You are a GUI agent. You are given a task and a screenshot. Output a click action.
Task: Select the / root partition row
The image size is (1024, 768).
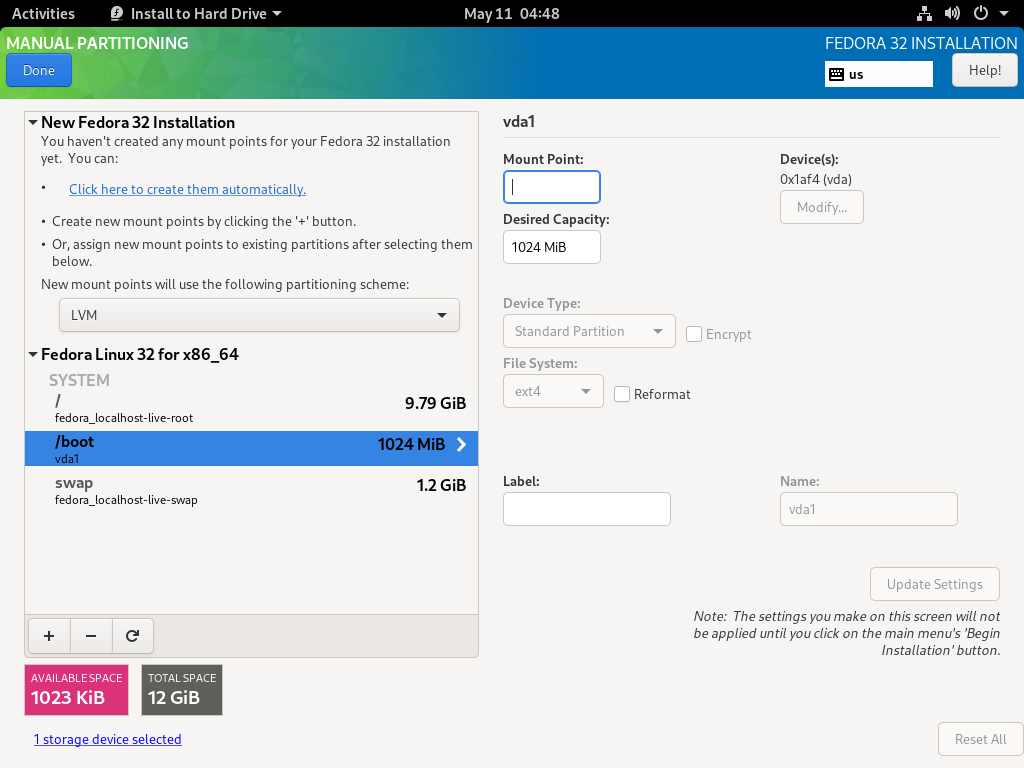point(251,409)
